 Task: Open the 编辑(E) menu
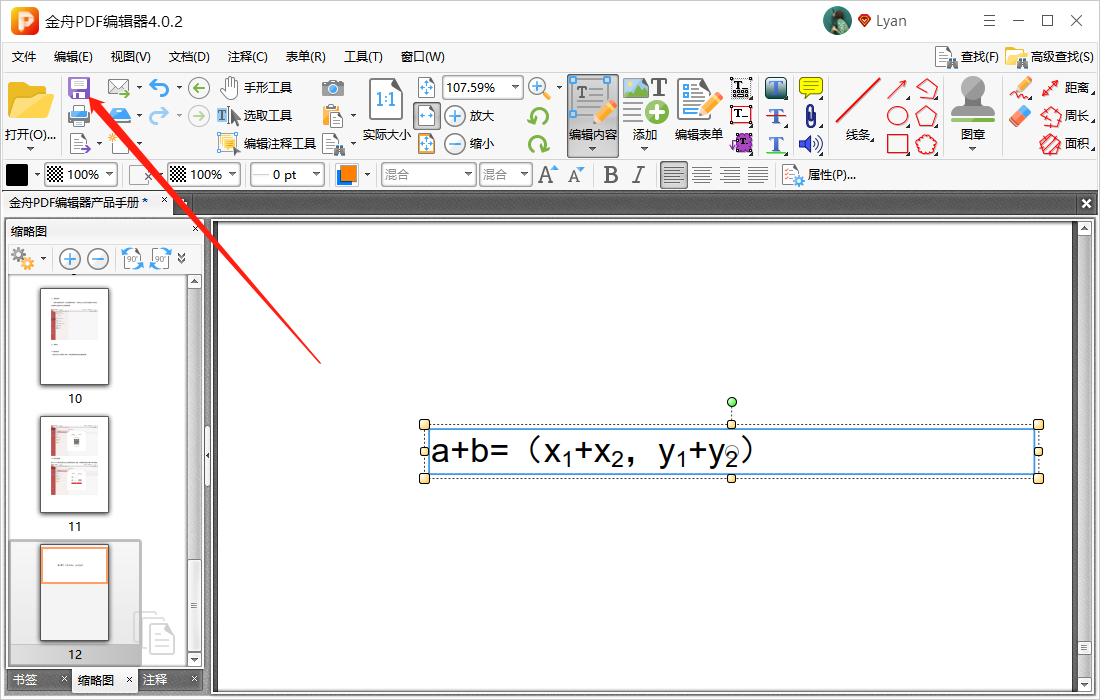(x=73, y=57)
